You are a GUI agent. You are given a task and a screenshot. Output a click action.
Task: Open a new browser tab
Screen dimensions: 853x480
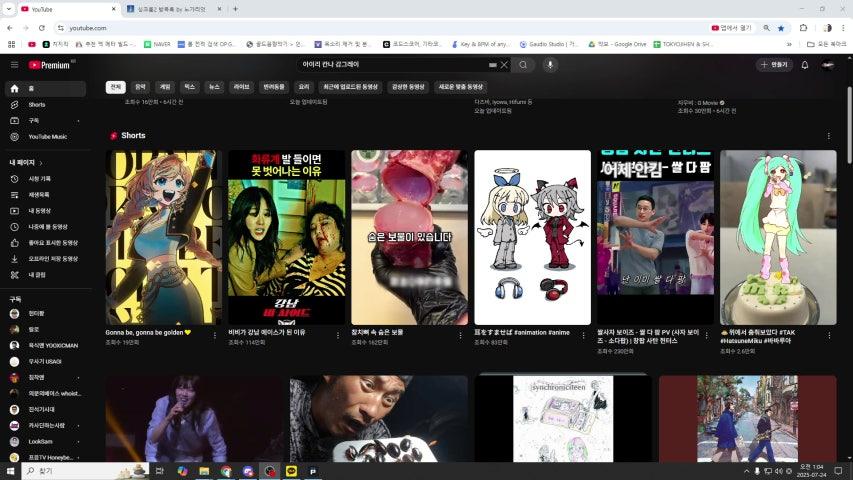tap(236, 9)
